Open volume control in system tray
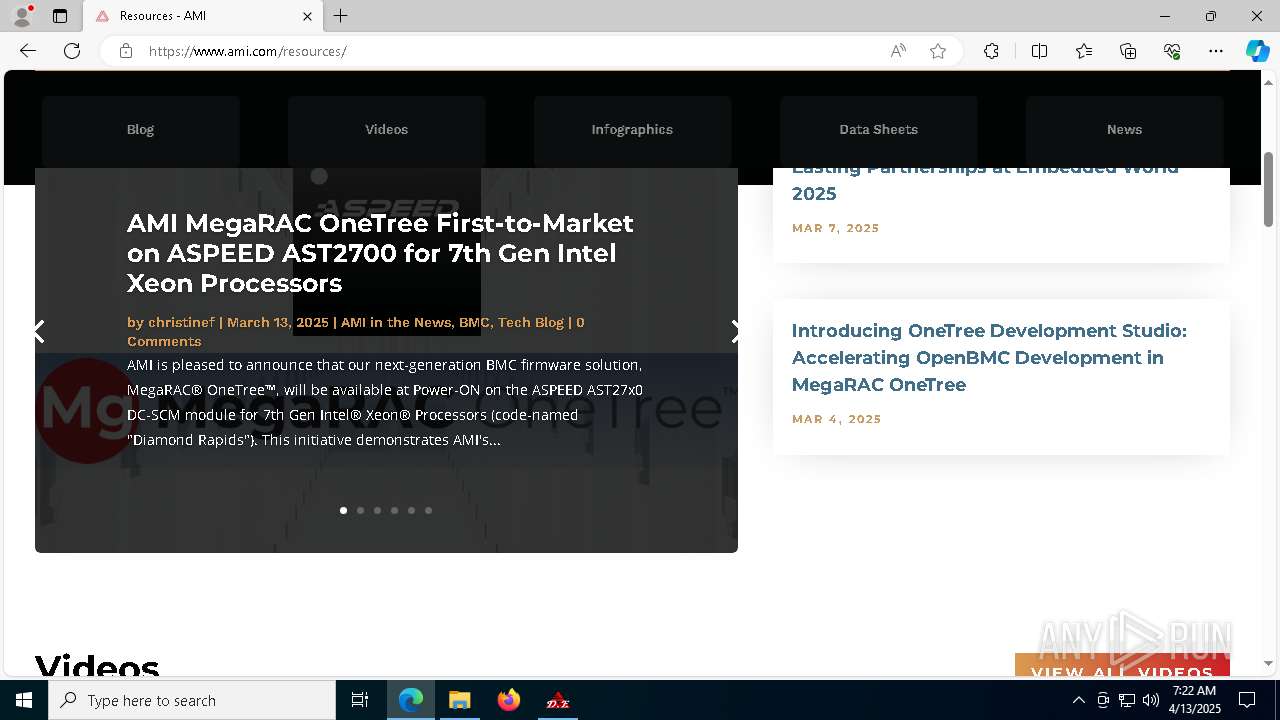Screen dimensions: 1280x720 tap(1150, 700)
